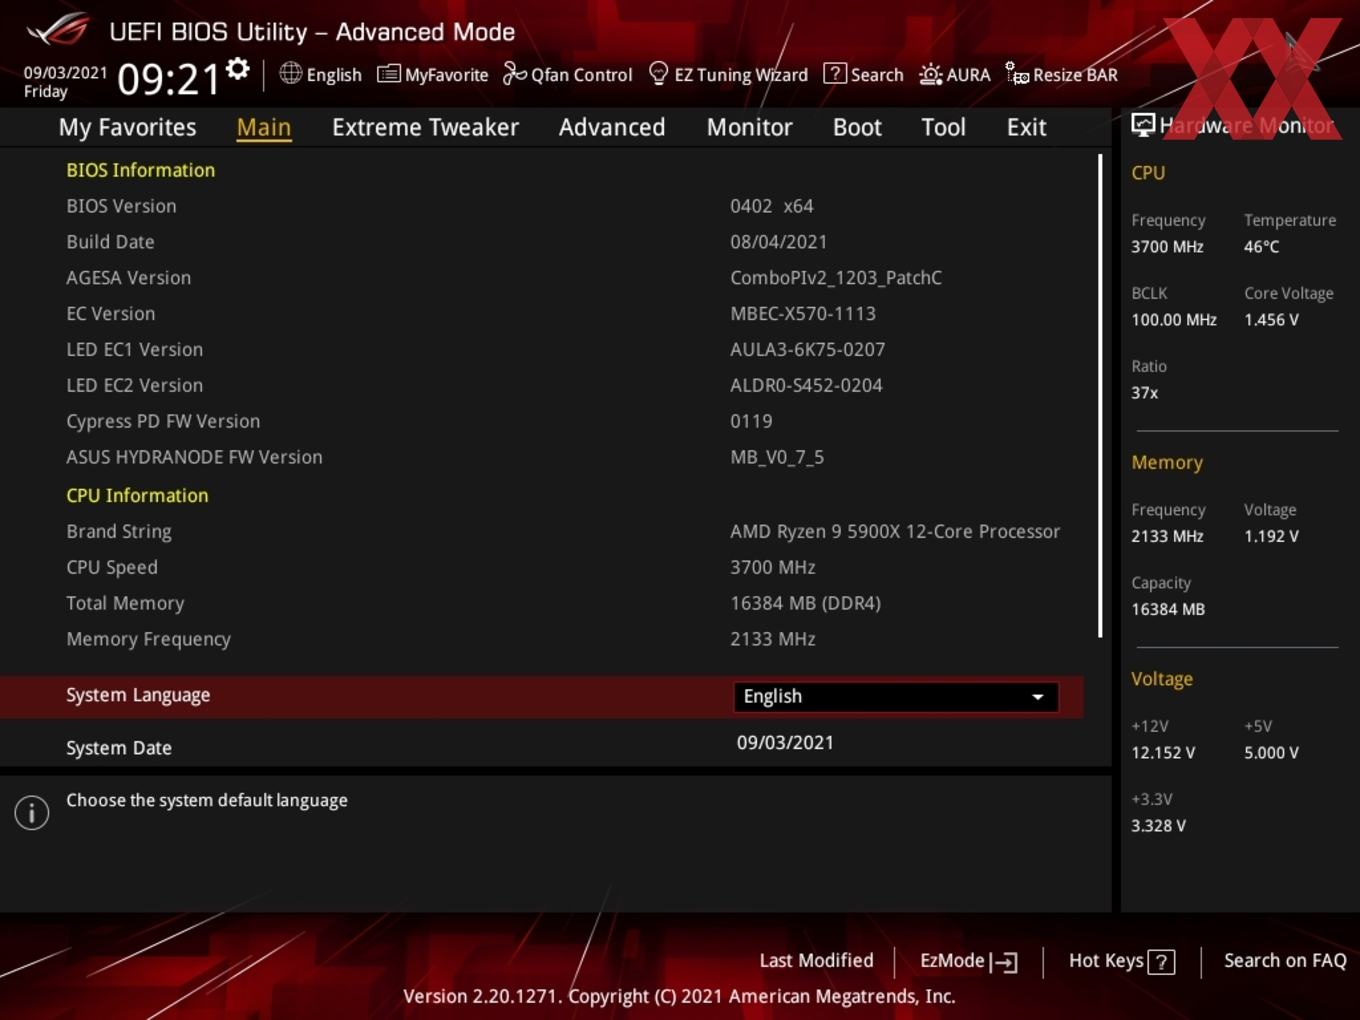Click the CPU Information heading

(137, 496)
